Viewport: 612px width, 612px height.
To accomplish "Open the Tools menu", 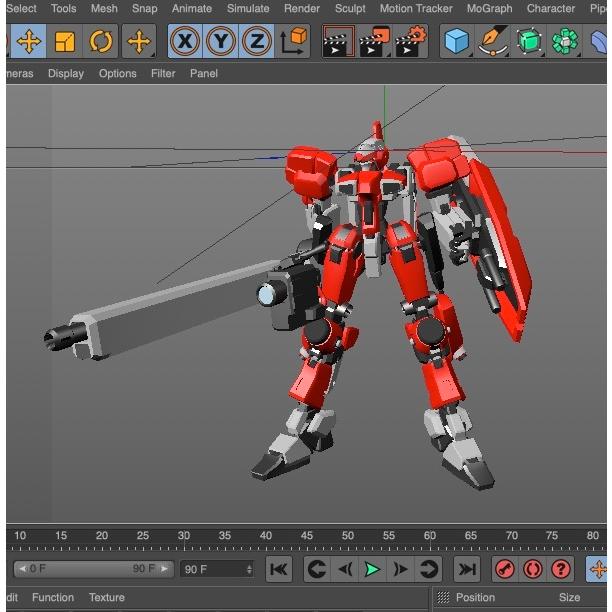I will click(x=63, y=8).
